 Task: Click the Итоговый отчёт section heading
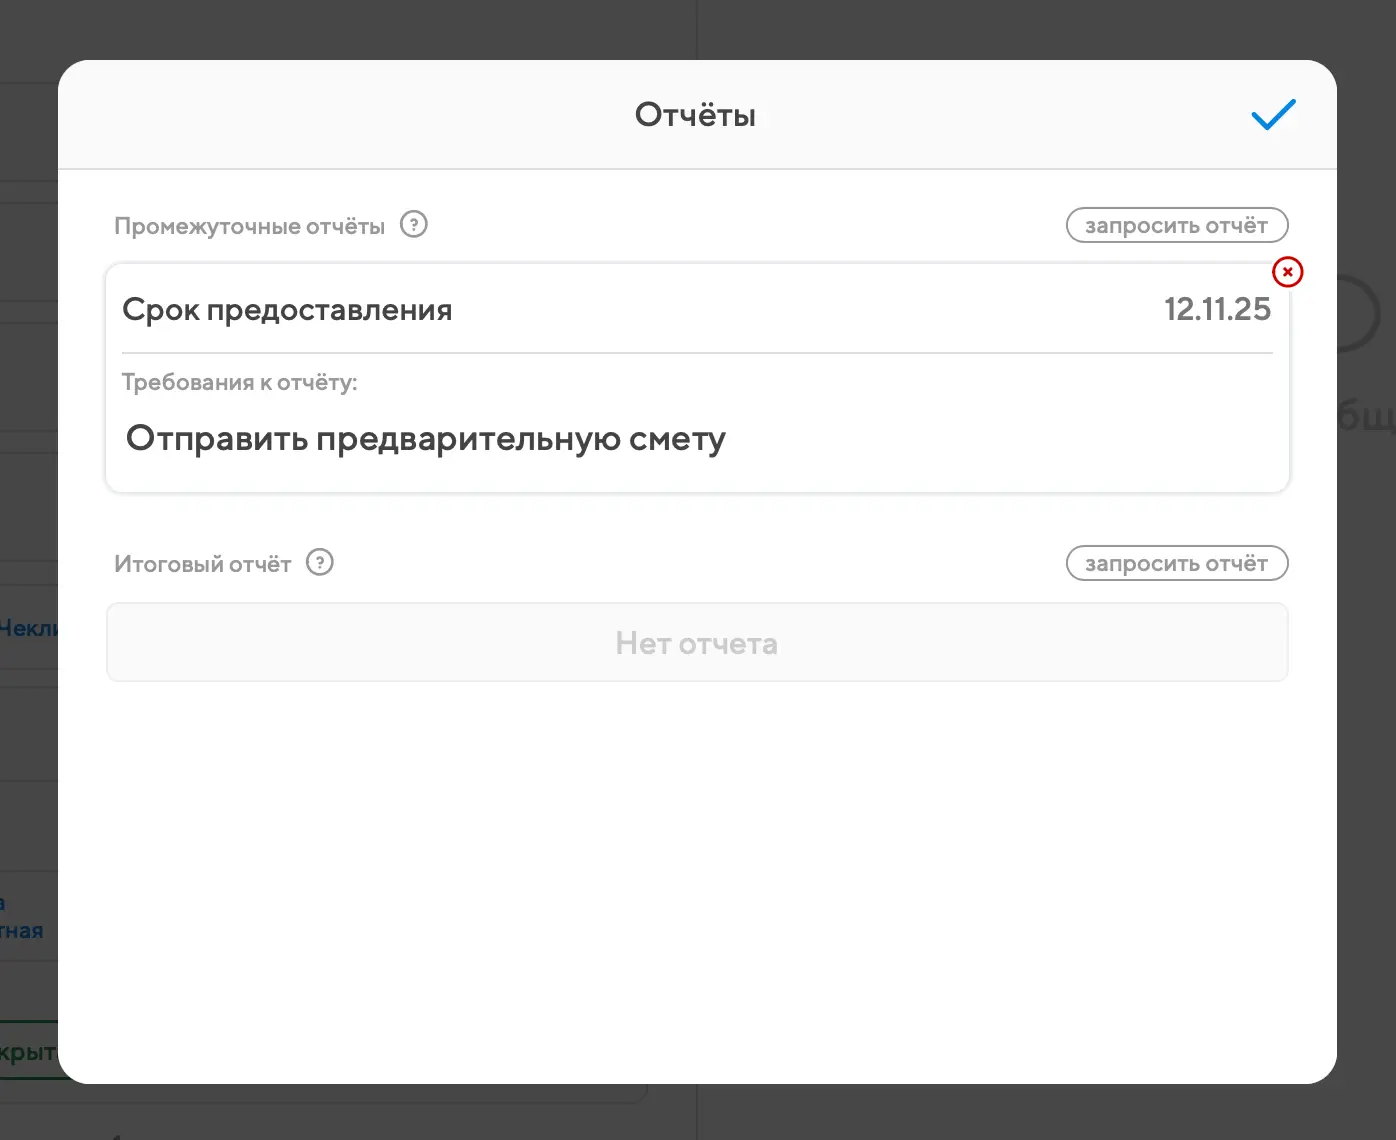point(202,564)
